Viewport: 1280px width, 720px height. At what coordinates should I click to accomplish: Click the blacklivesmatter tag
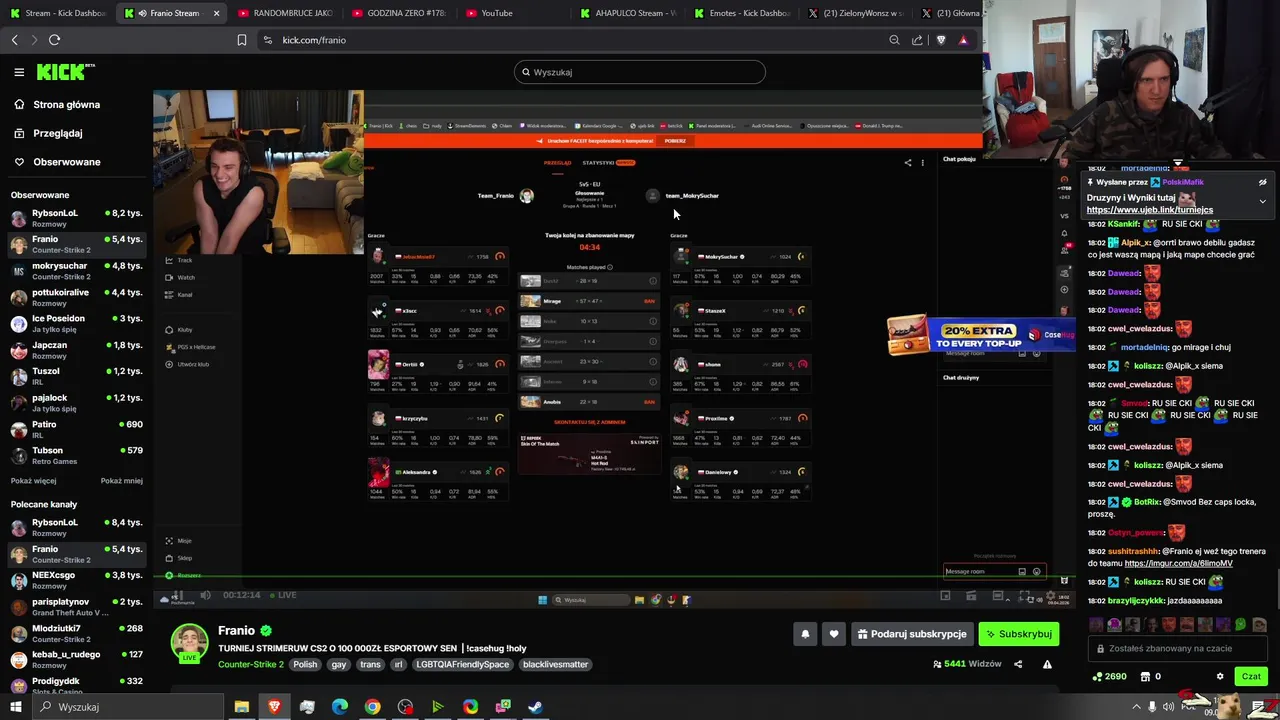click(555, 664)
